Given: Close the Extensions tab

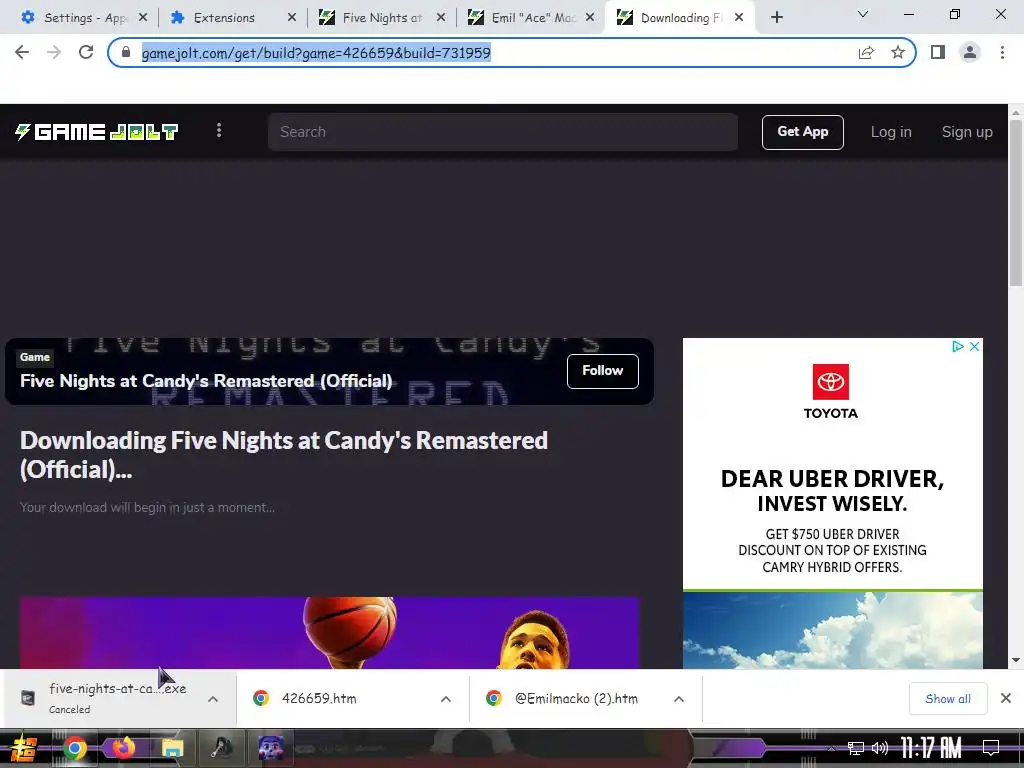Looking at the screenshot, I should 291,18.
